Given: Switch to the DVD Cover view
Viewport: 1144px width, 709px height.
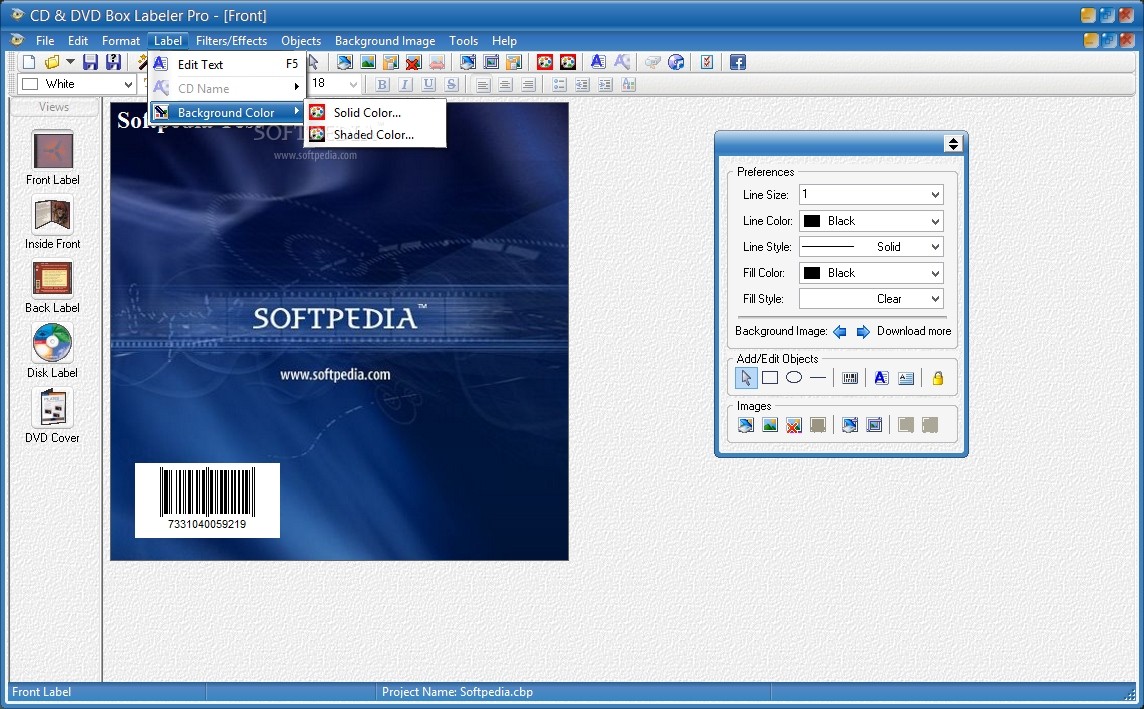Looking at the screenshot, I should click(x=53, y=417).
